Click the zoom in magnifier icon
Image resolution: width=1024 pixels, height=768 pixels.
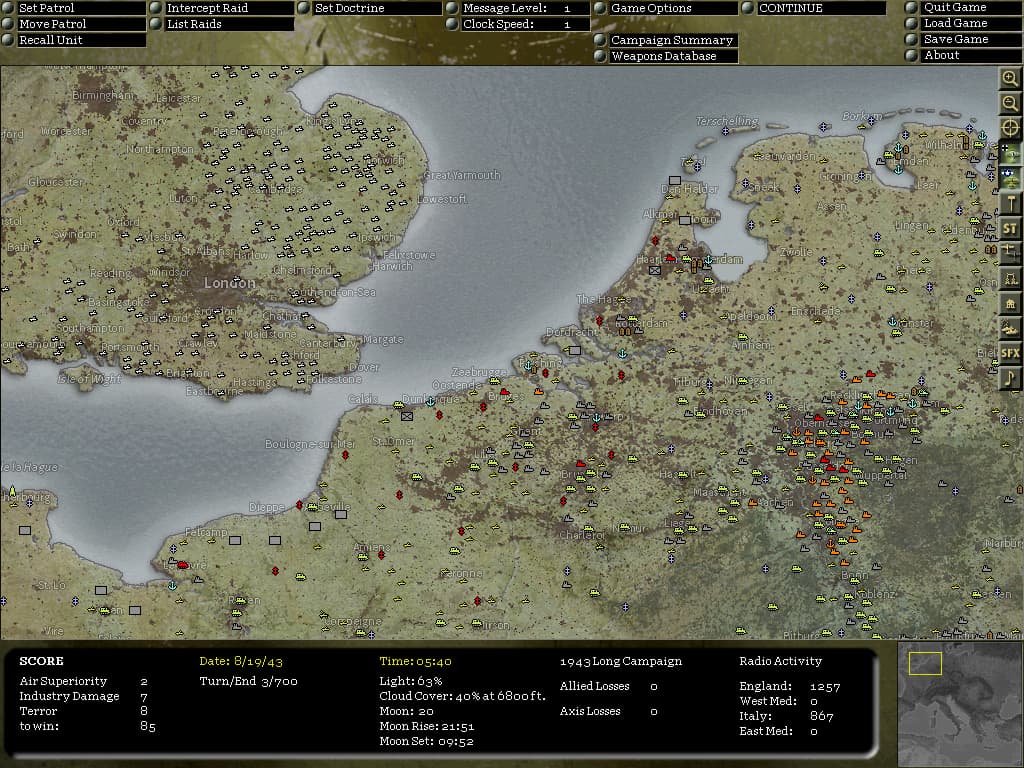coord(1010,78)
